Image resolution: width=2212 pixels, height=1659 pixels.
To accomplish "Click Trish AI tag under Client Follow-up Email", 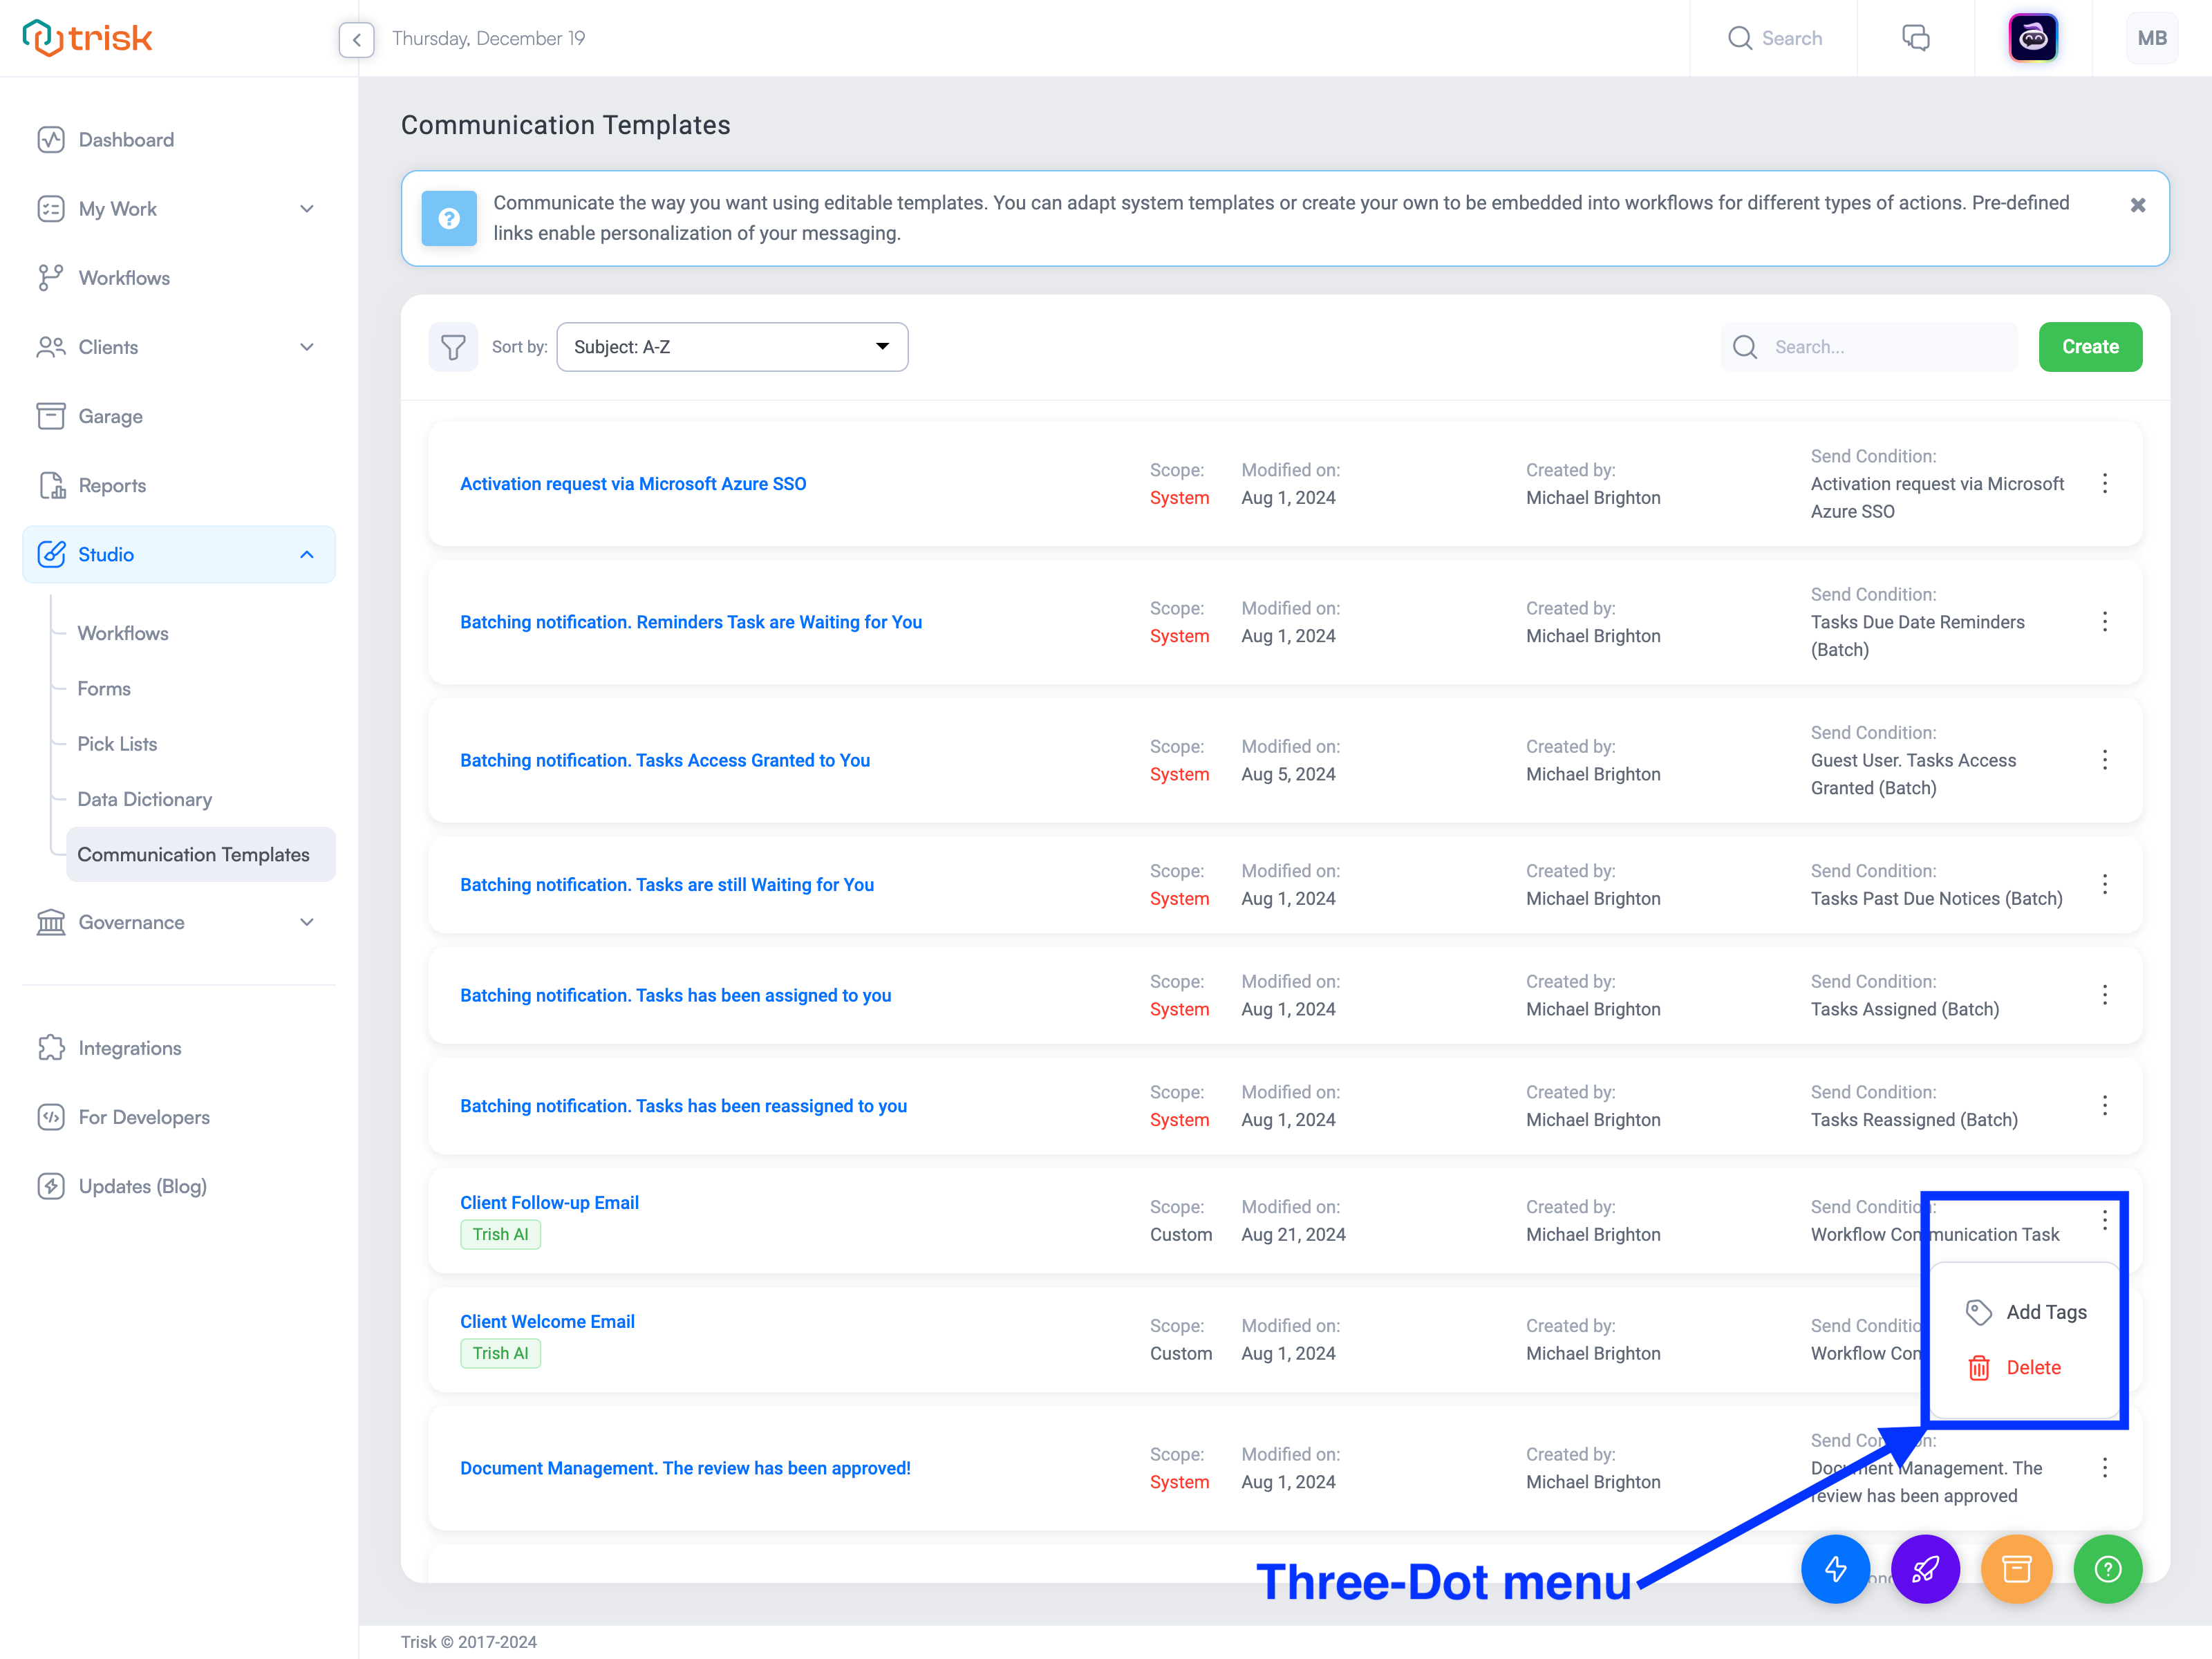I will coord(500,1235).
